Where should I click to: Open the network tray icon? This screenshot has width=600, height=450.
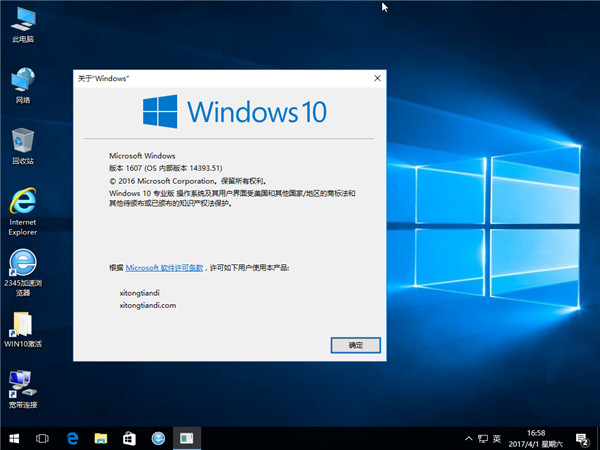483,439
